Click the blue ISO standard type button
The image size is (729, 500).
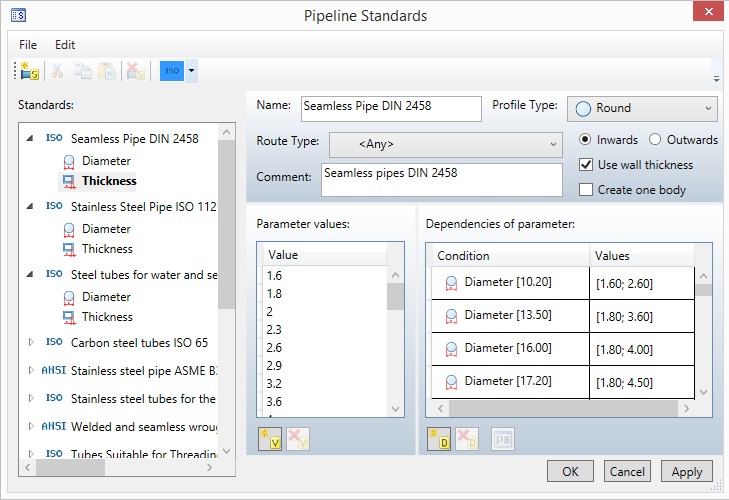pyautogui.click(x=172, y=71)
